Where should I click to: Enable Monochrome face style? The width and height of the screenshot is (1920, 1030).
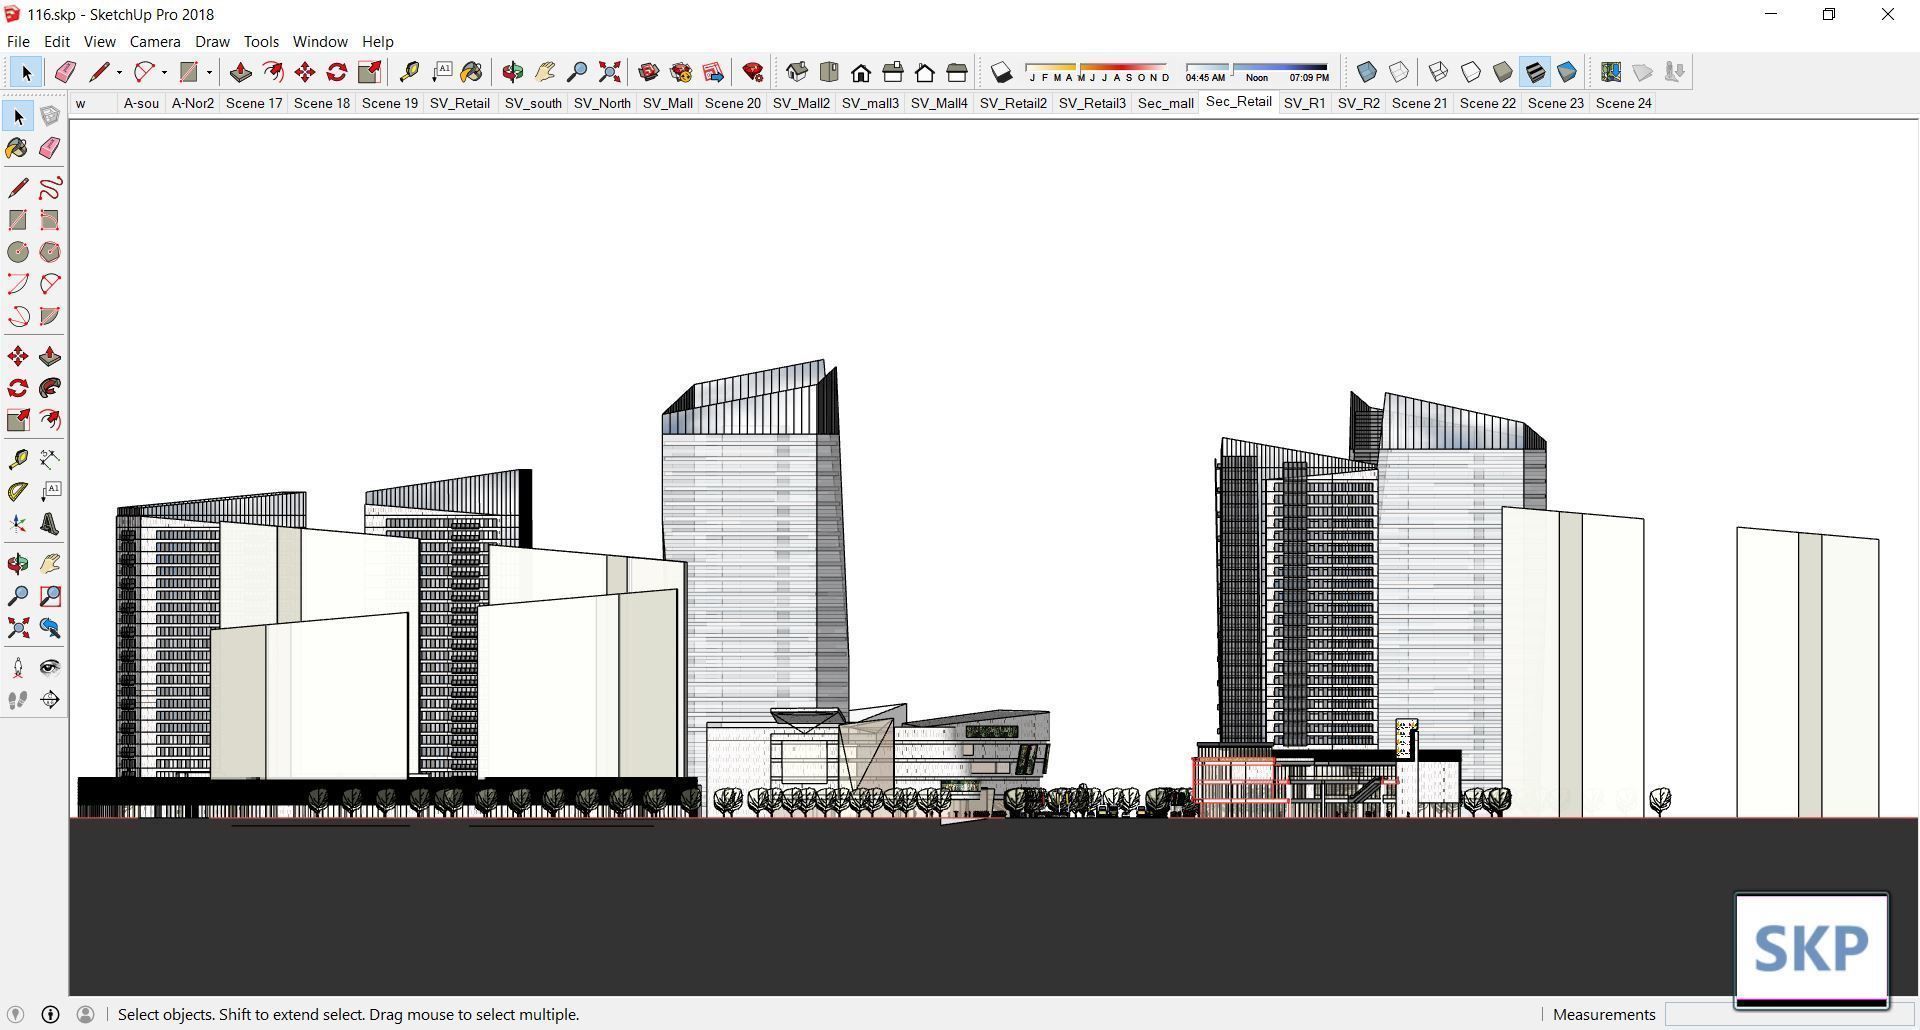[1567, 72]
